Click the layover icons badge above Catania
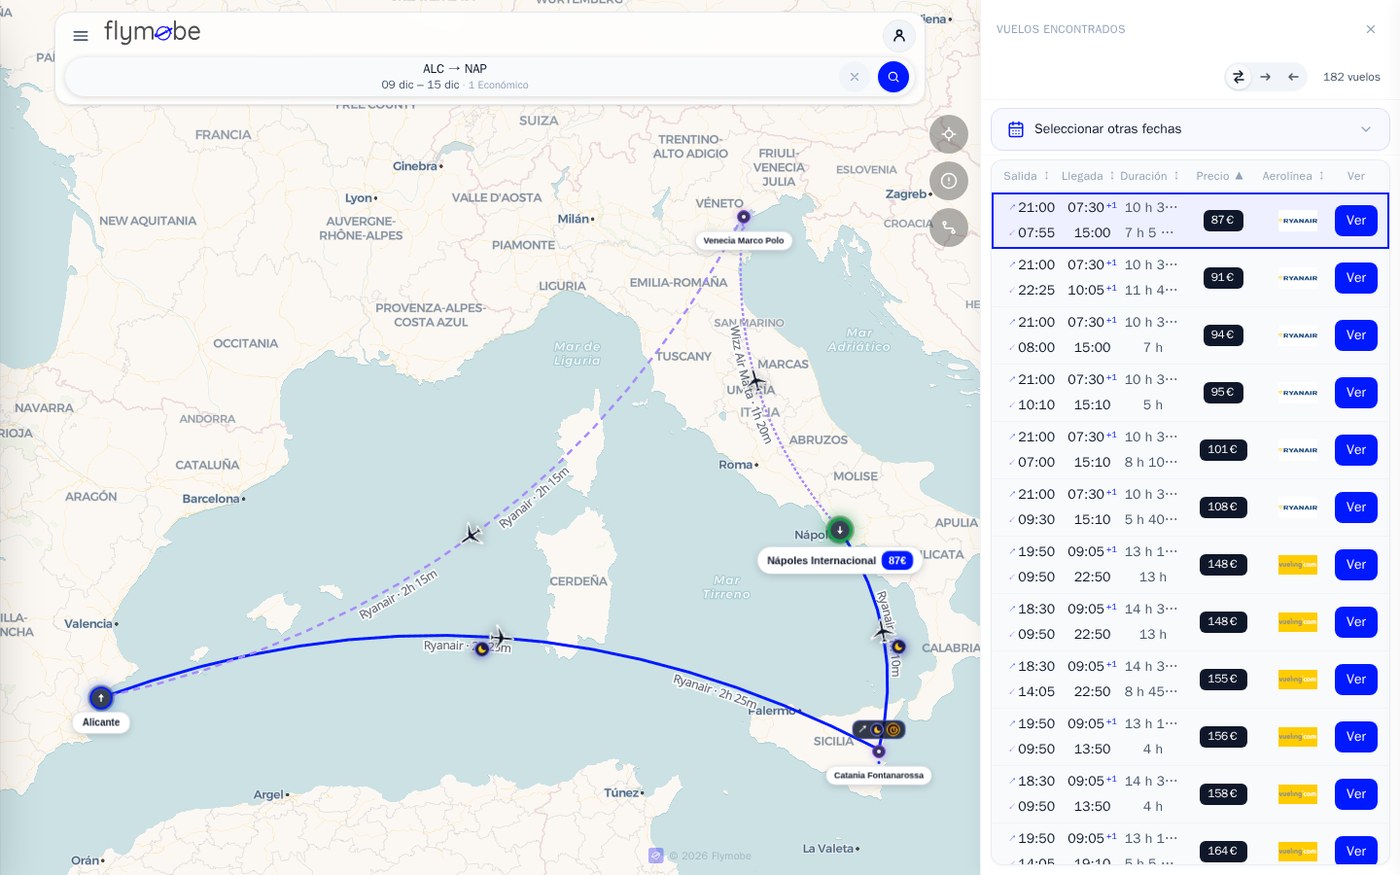The image size is (1400, 875). [878, 730]
